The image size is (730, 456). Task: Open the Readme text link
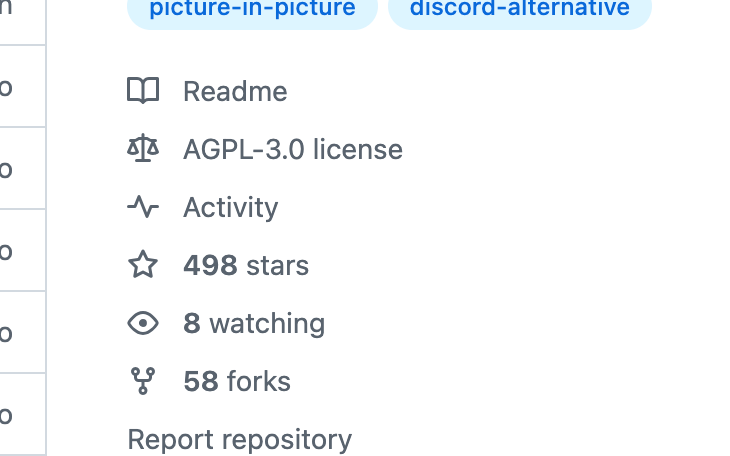[x=235, y=91]
